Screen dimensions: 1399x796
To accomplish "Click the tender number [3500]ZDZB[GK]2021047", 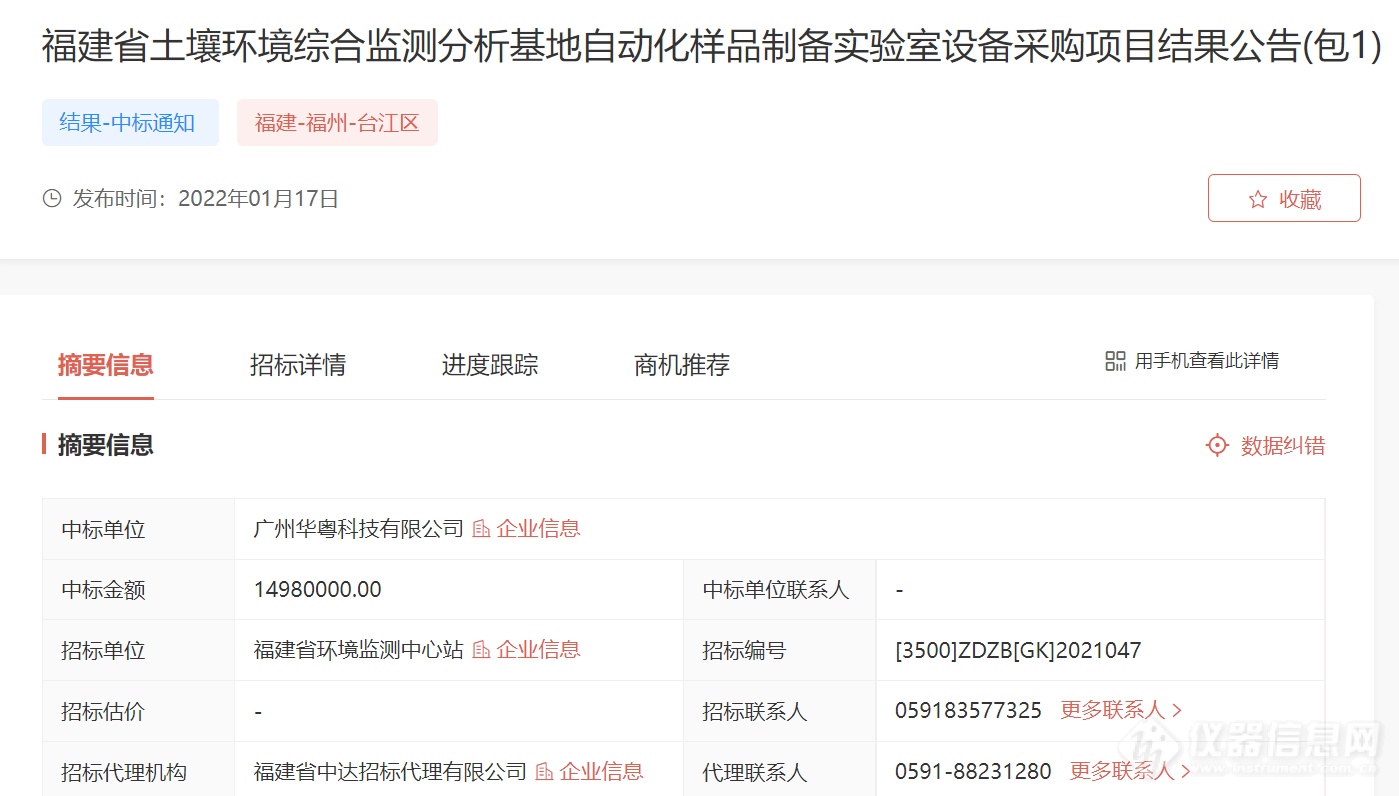I will [x=1018, y=651].
